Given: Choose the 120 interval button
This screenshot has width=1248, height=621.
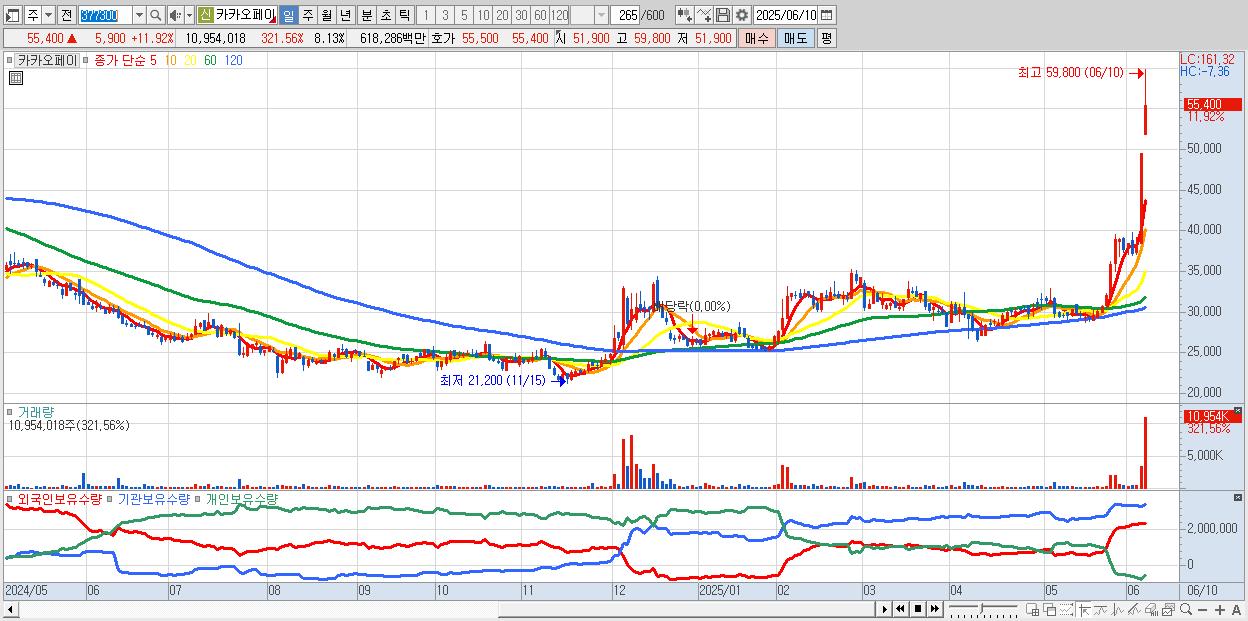Looking at the screenshot, I should coord(559,15).
